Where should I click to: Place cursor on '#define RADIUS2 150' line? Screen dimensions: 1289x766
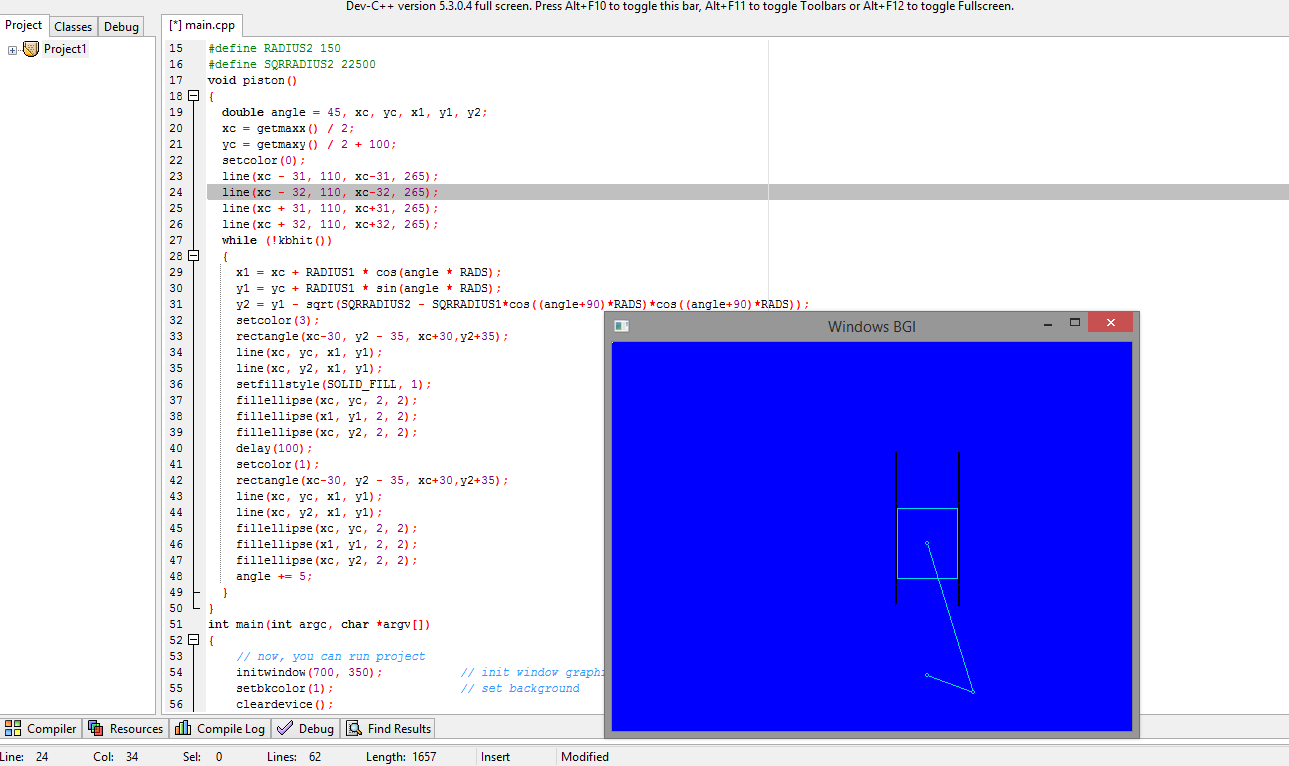point(274,48)
